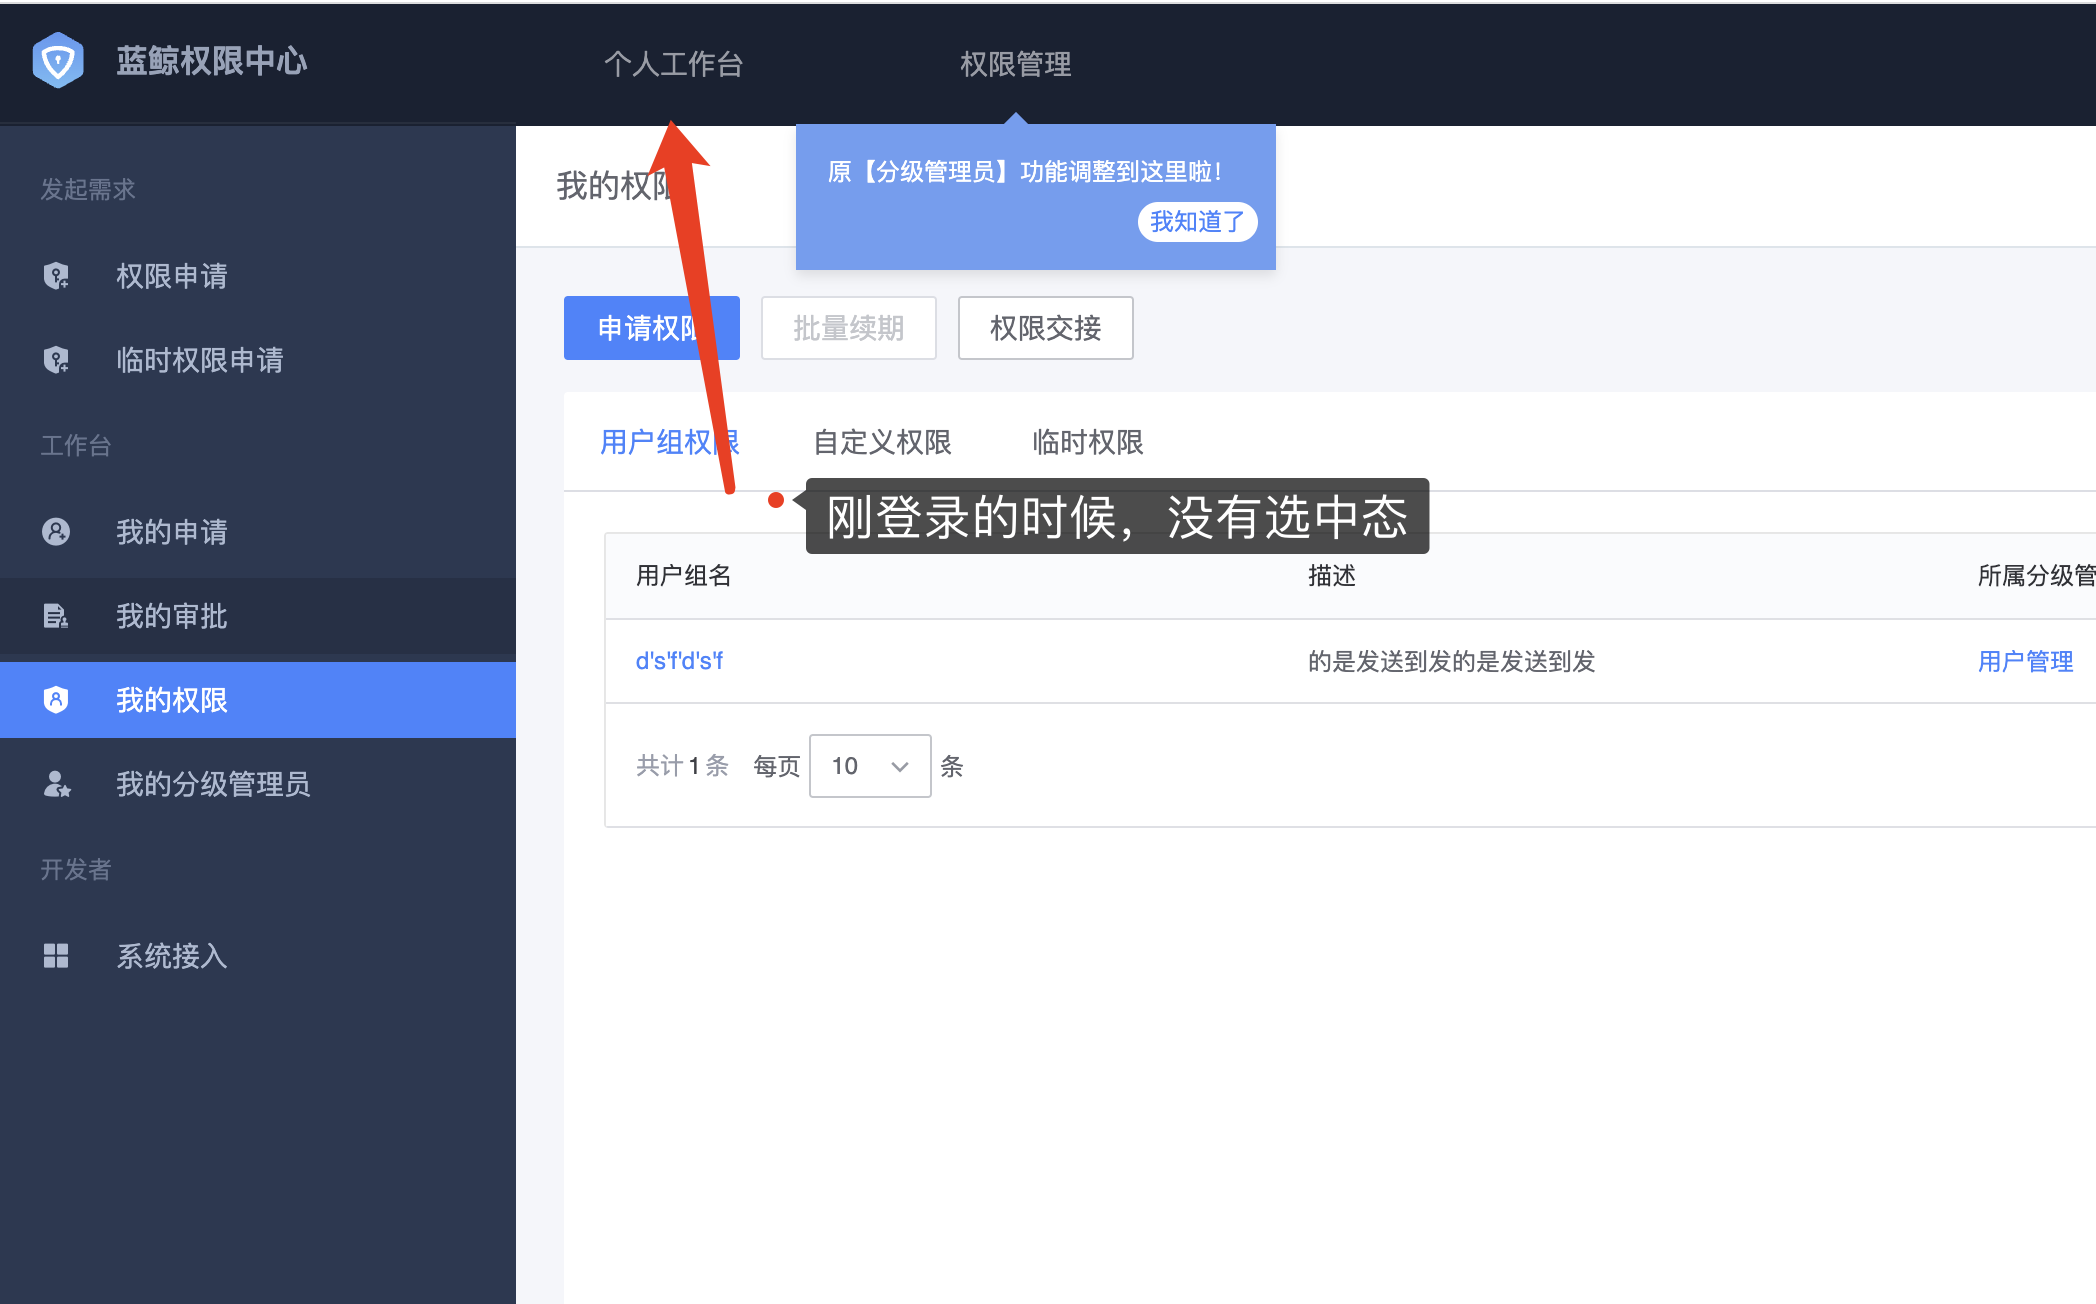Switch to the 自定义权限 tab
Screen dimensions: 2096x1304
[881, 442]
